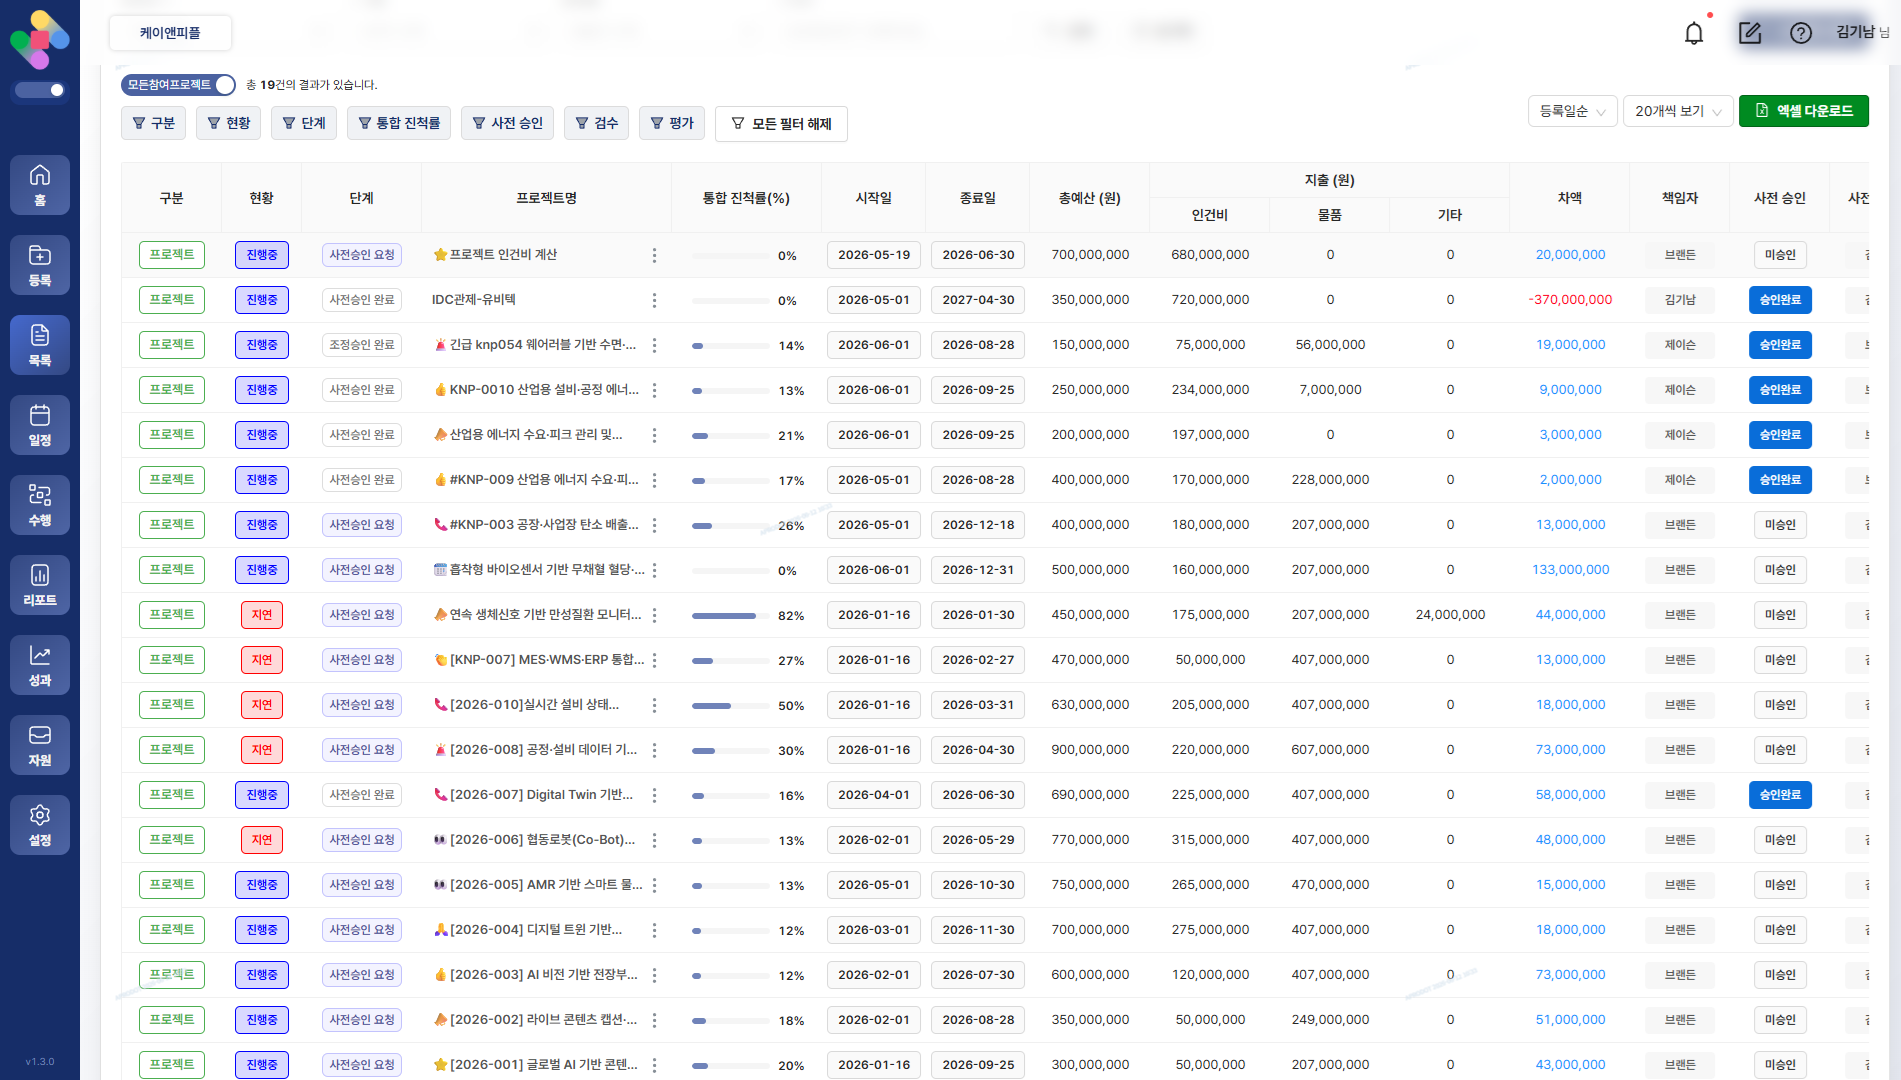1901x1080 pixels.
Task: Open the 통합 진척률 filter
Action: [x=399, y=123]
